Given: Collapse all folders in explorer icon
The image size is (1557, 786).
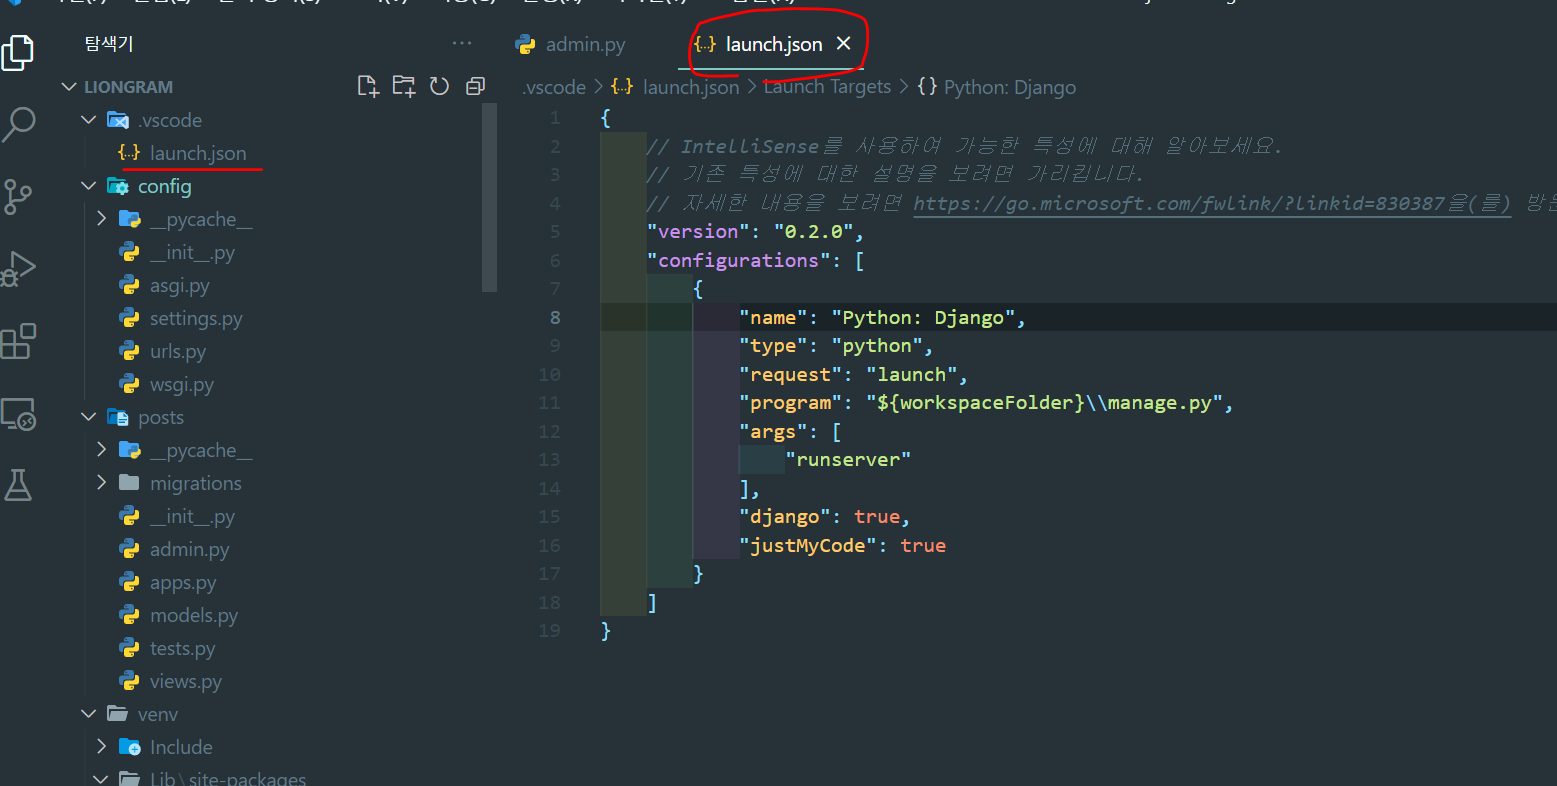Looking at the screenshot, I should pyautogui.click(x=475, y=86).
